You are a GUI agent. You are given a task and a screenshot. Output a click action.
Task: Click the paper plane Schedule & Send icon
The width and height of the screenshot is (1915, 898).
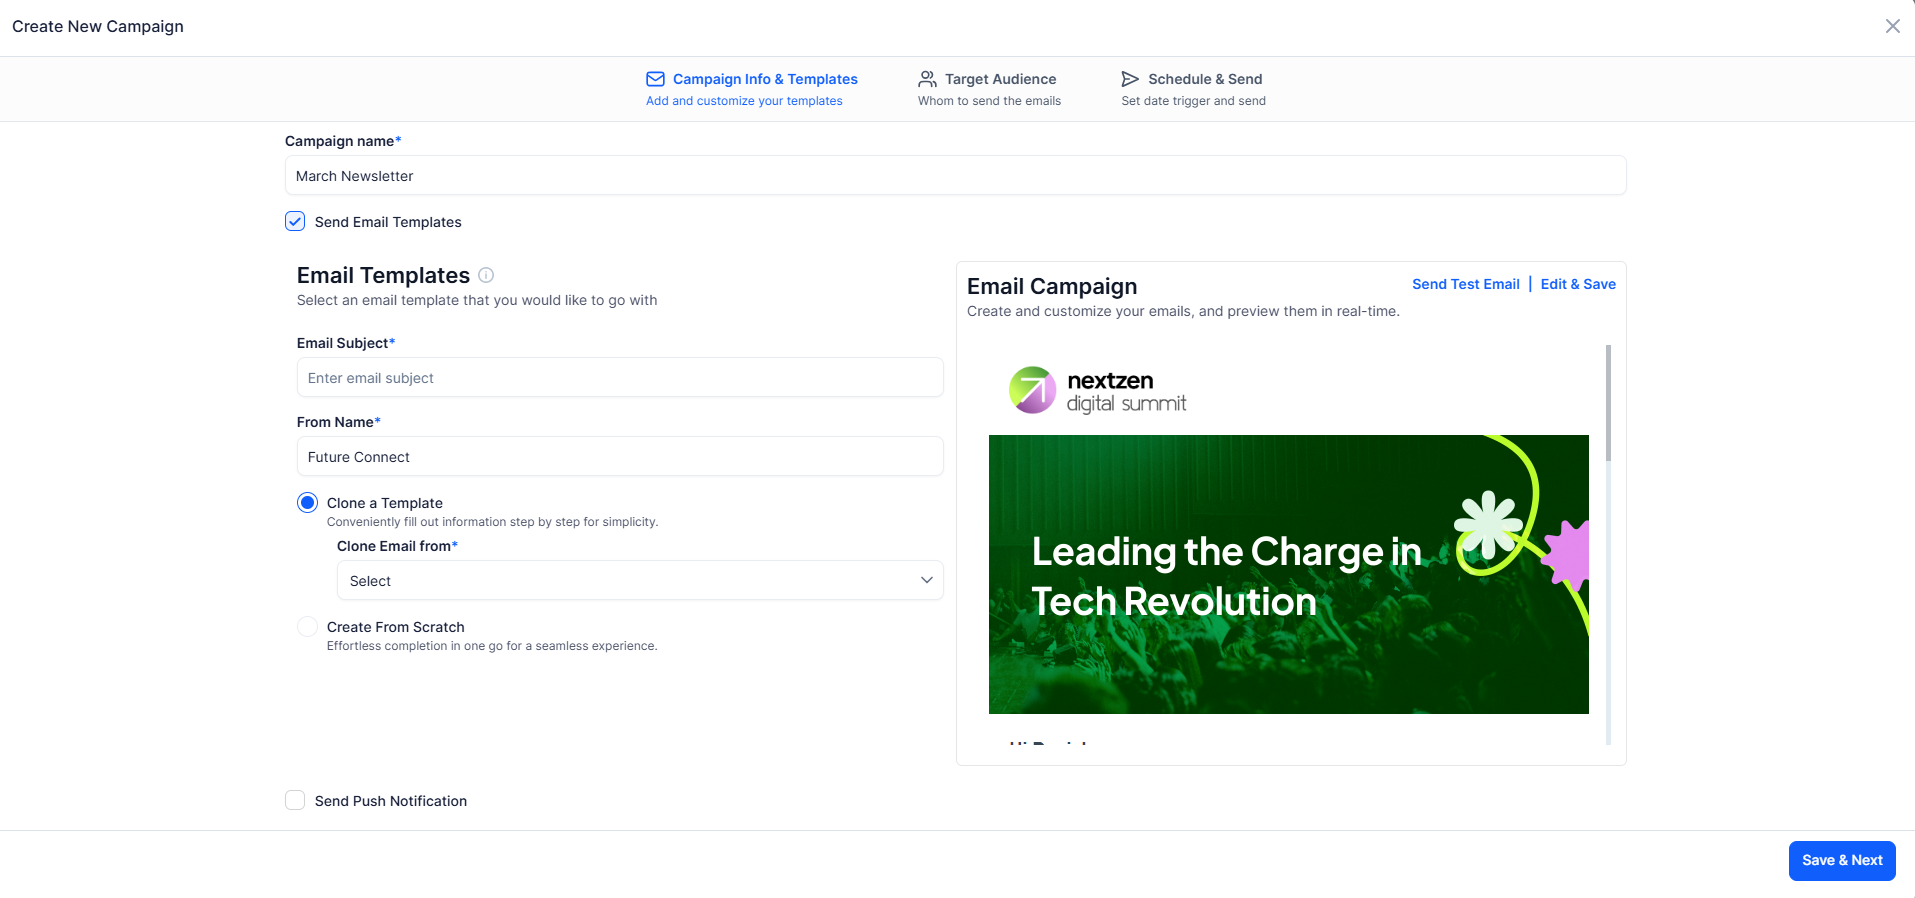click(1130, 79)
